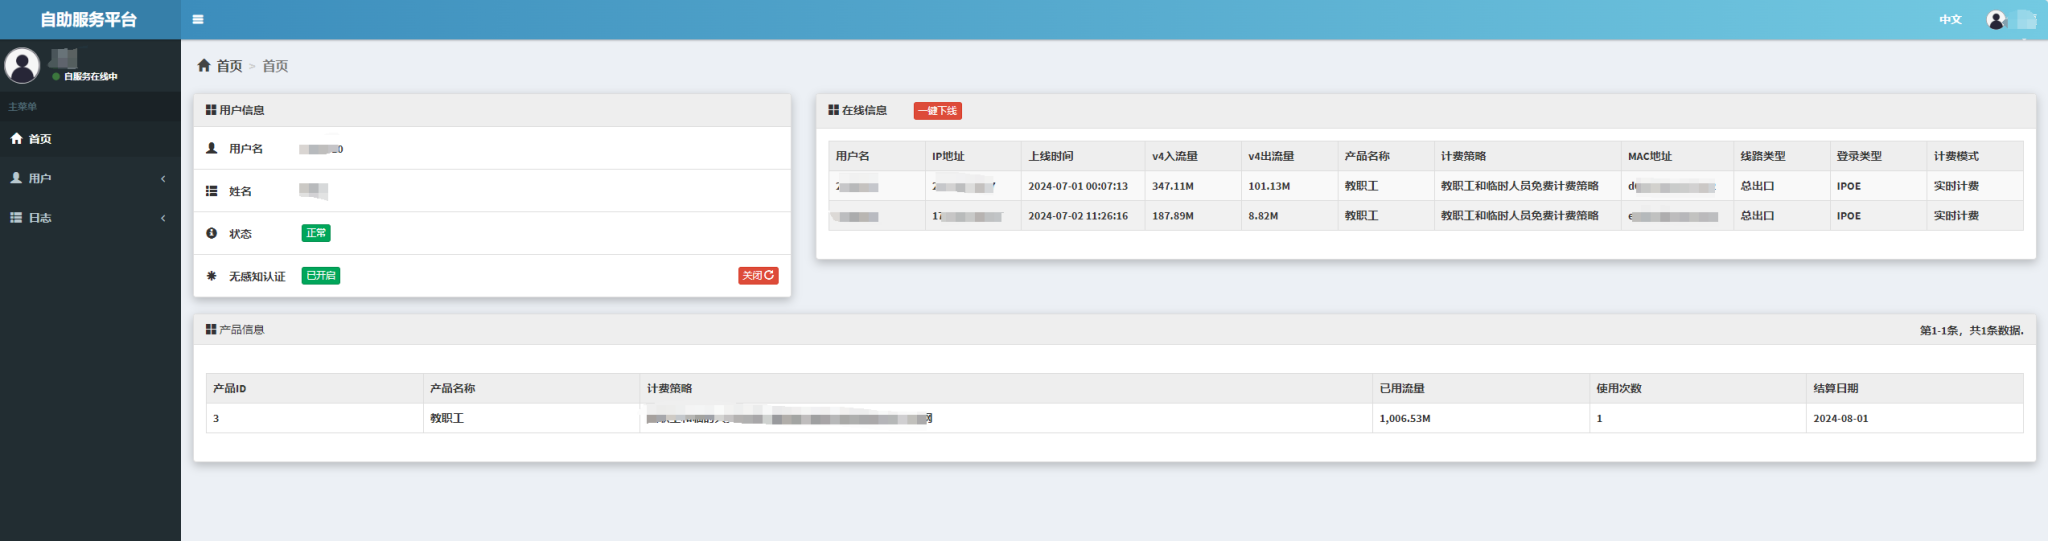Click the hamburger sidebar toggle icon
The height and width of the screenshot is (541, 2048).
[x=198, y=19]
